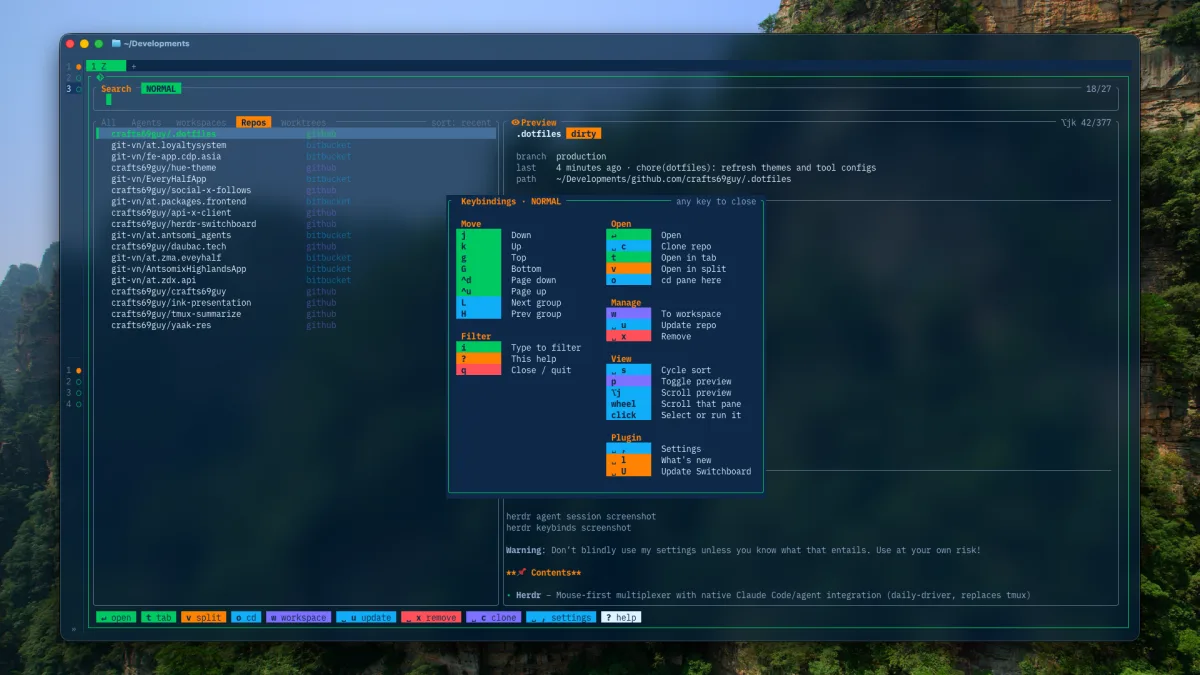This screenshot has width=1200, height=675.
Task: Click the NORMAL mode badge beside Search
Action: point(161,89)
